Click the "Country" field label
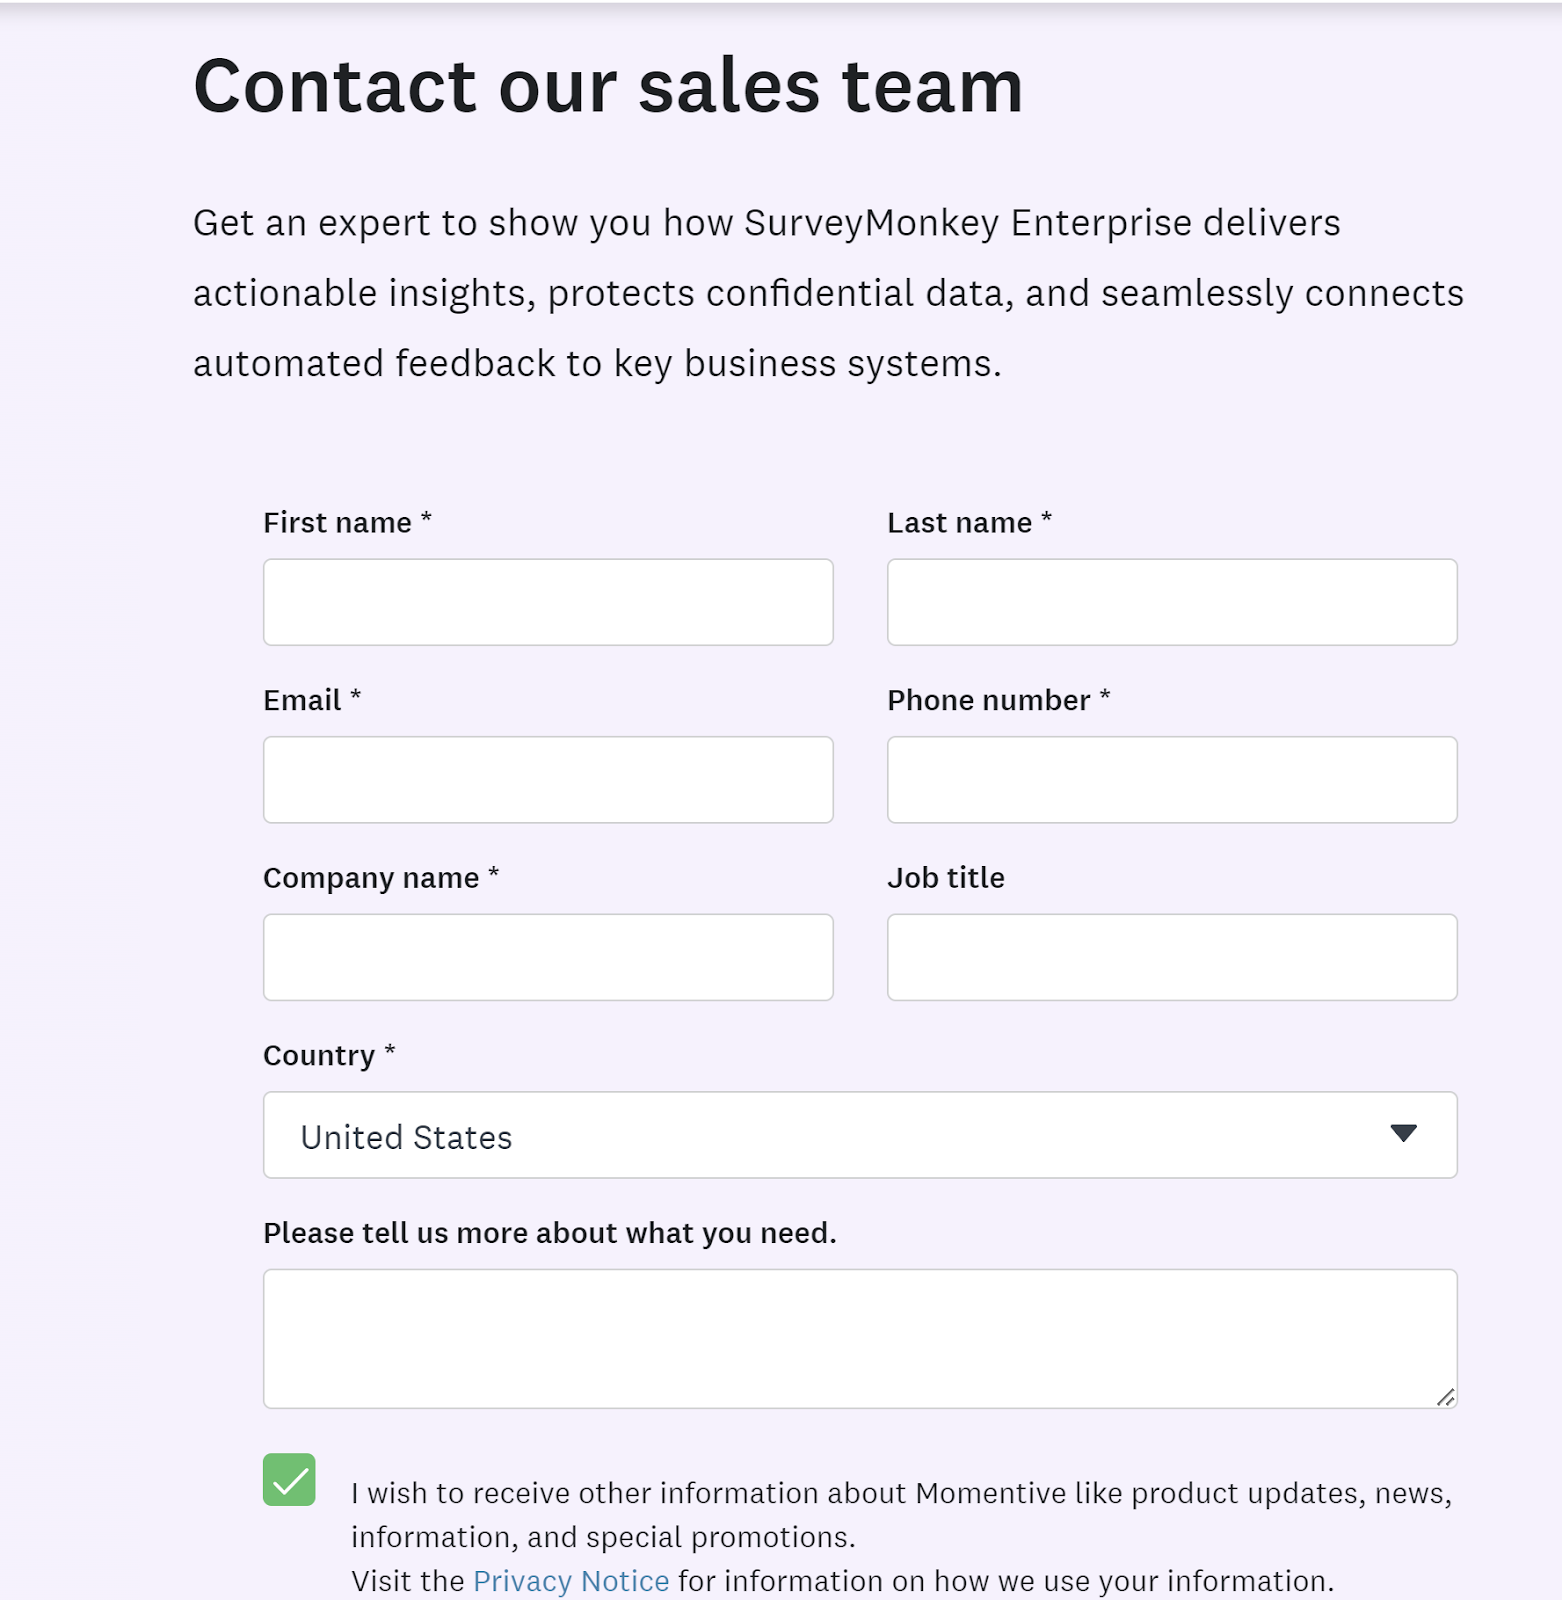The height and width of the screenshot is (1600, 1562). pyautogui.click(x=319, y=1056)
